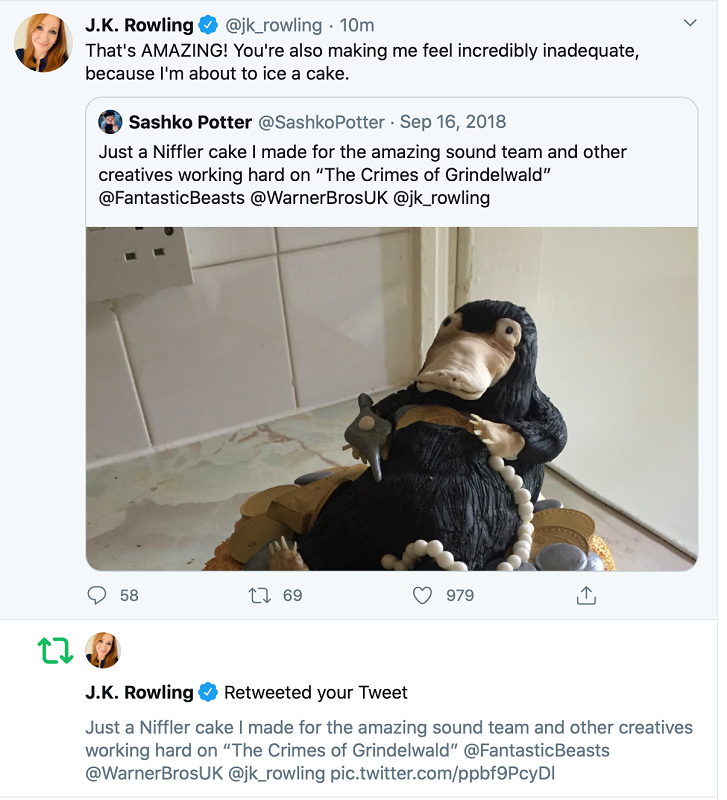Click the verified badge beside @jk_rowling
Image resolution: width=727 pixels, height=800 pixels.
[x=209, y=25]
